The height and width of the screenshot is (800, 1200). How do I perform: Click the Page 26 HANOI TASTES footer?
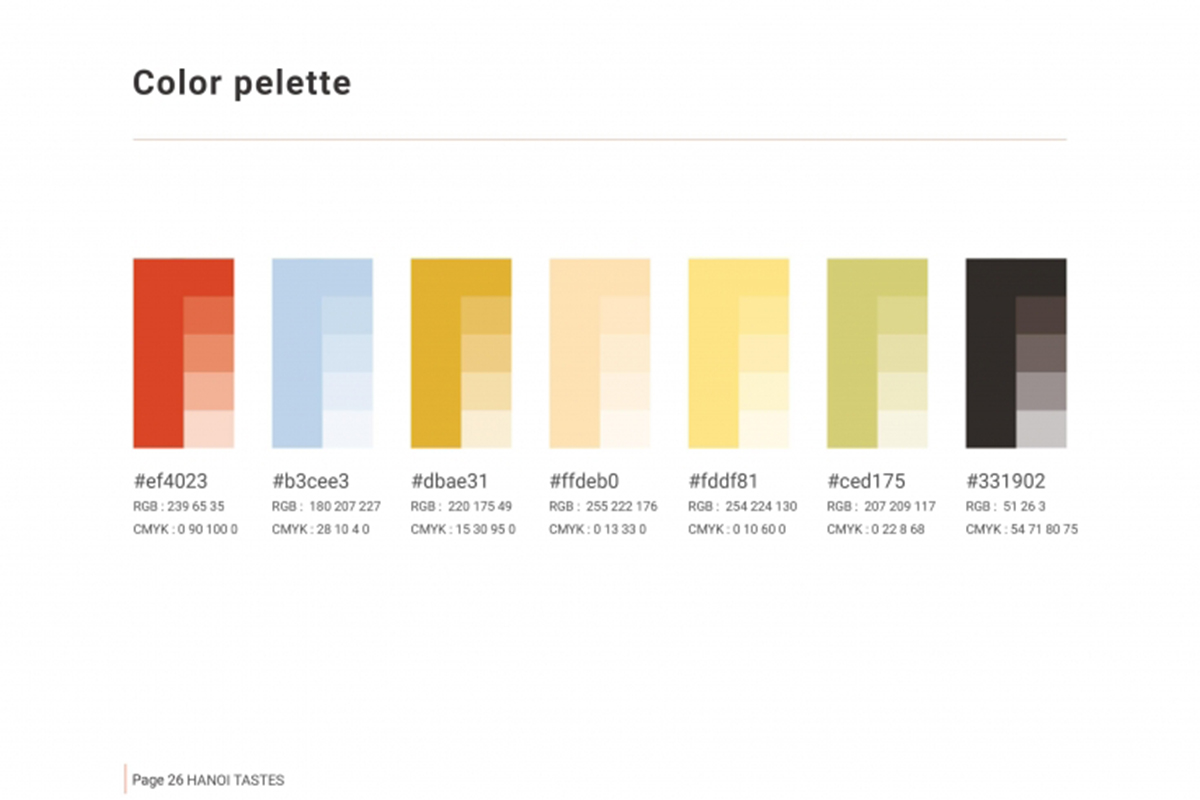click(x=208, y=779)
